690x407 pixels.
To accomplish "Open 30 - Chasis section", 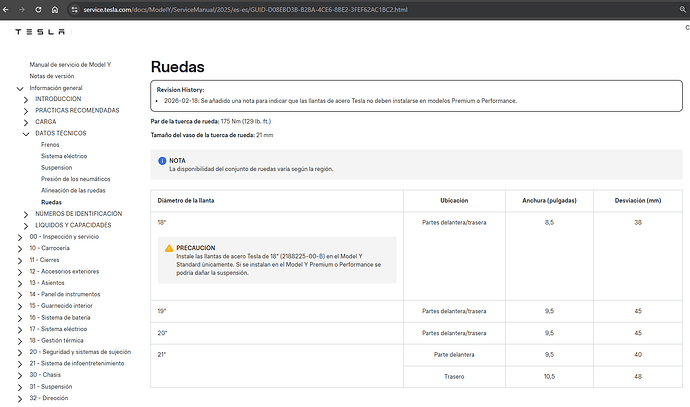I will point(45,375).
